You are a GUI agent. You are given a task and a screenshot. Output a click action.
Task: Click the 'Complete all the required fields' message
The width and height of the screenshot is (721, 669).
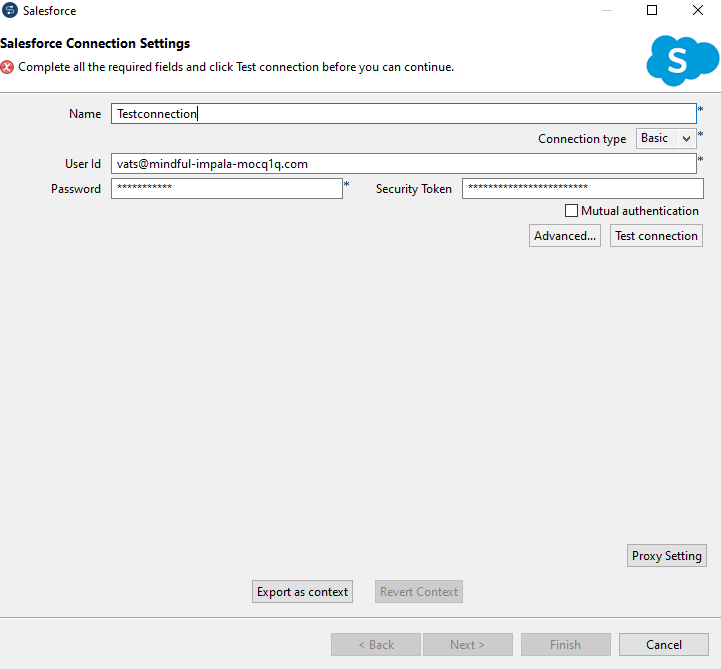click(x=236, y=67)
